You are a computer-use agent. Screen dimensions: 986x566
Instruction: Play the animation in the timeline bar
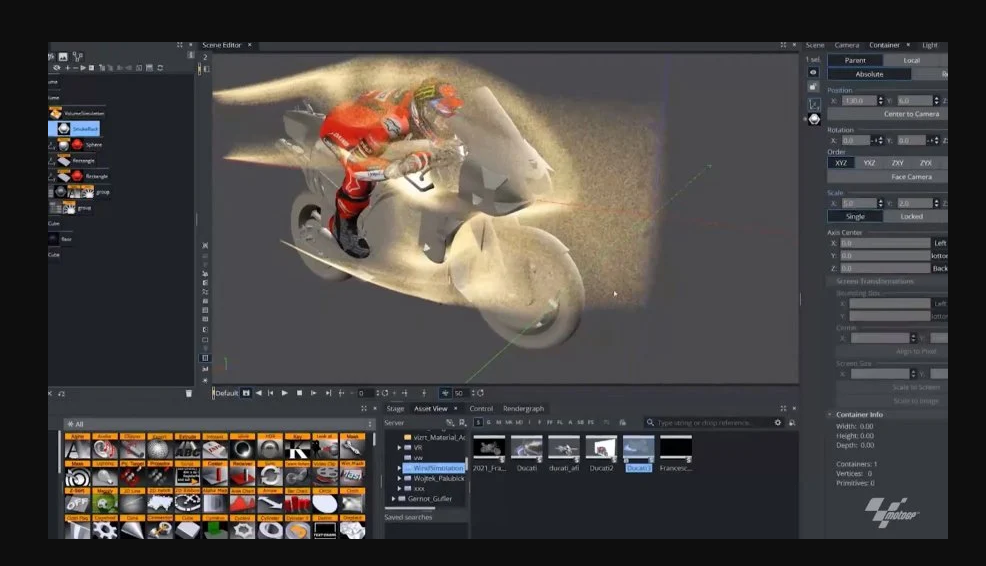coord(285,393)
